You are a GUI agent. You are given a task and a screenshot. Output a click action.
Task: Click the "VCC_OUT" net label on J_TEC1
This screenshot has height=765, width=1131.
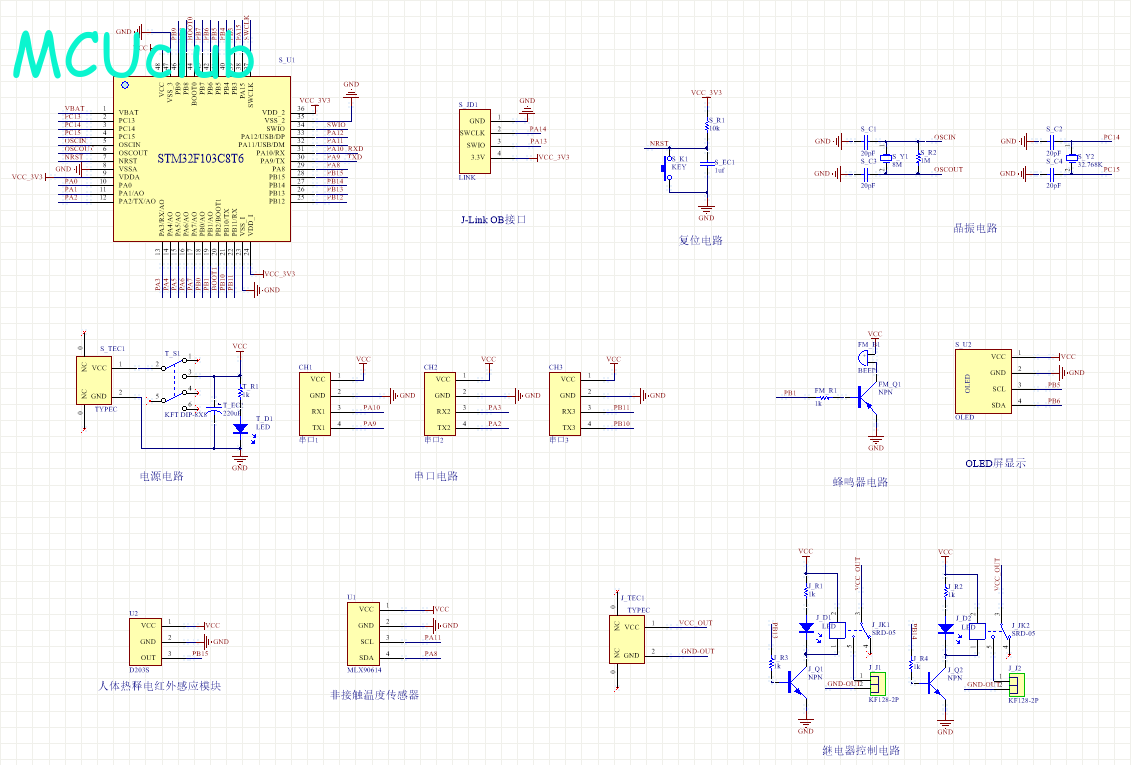click(x=695, y=622)
